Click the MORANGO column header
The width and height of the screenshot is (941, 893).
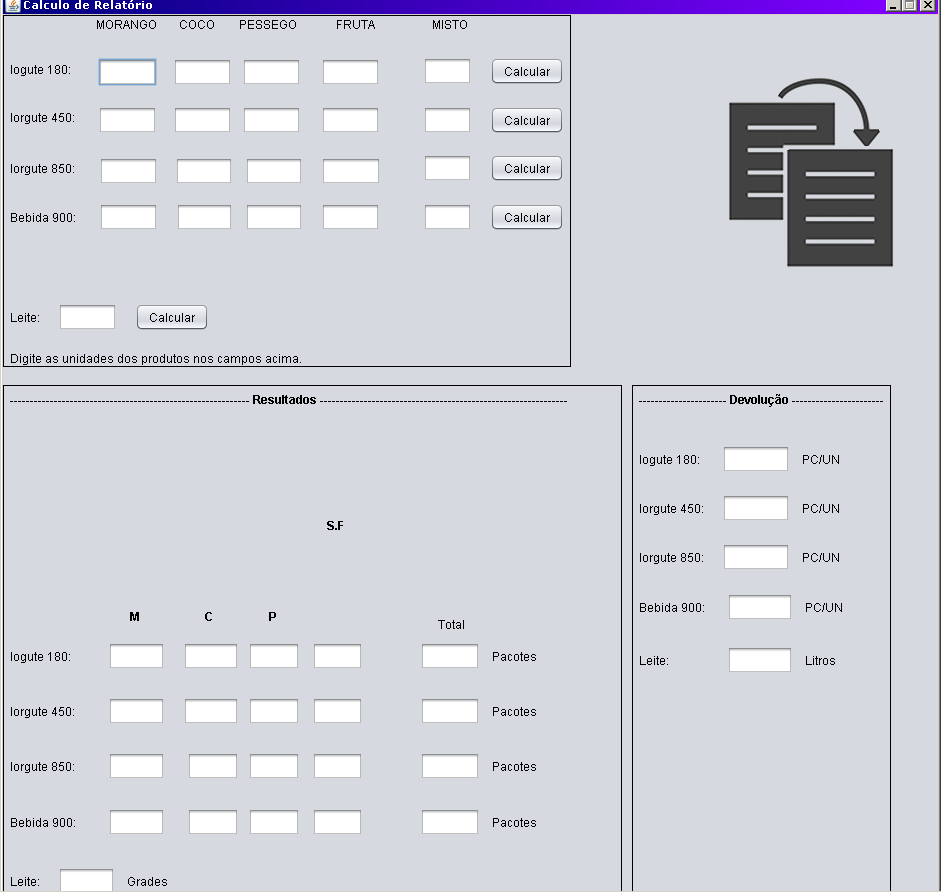pos(126,25)
